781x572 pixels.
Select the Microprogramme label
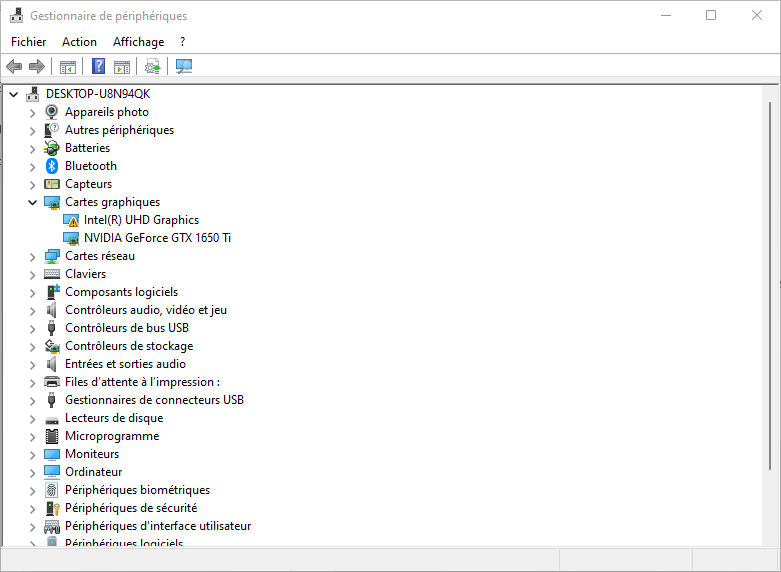[112, 436]
